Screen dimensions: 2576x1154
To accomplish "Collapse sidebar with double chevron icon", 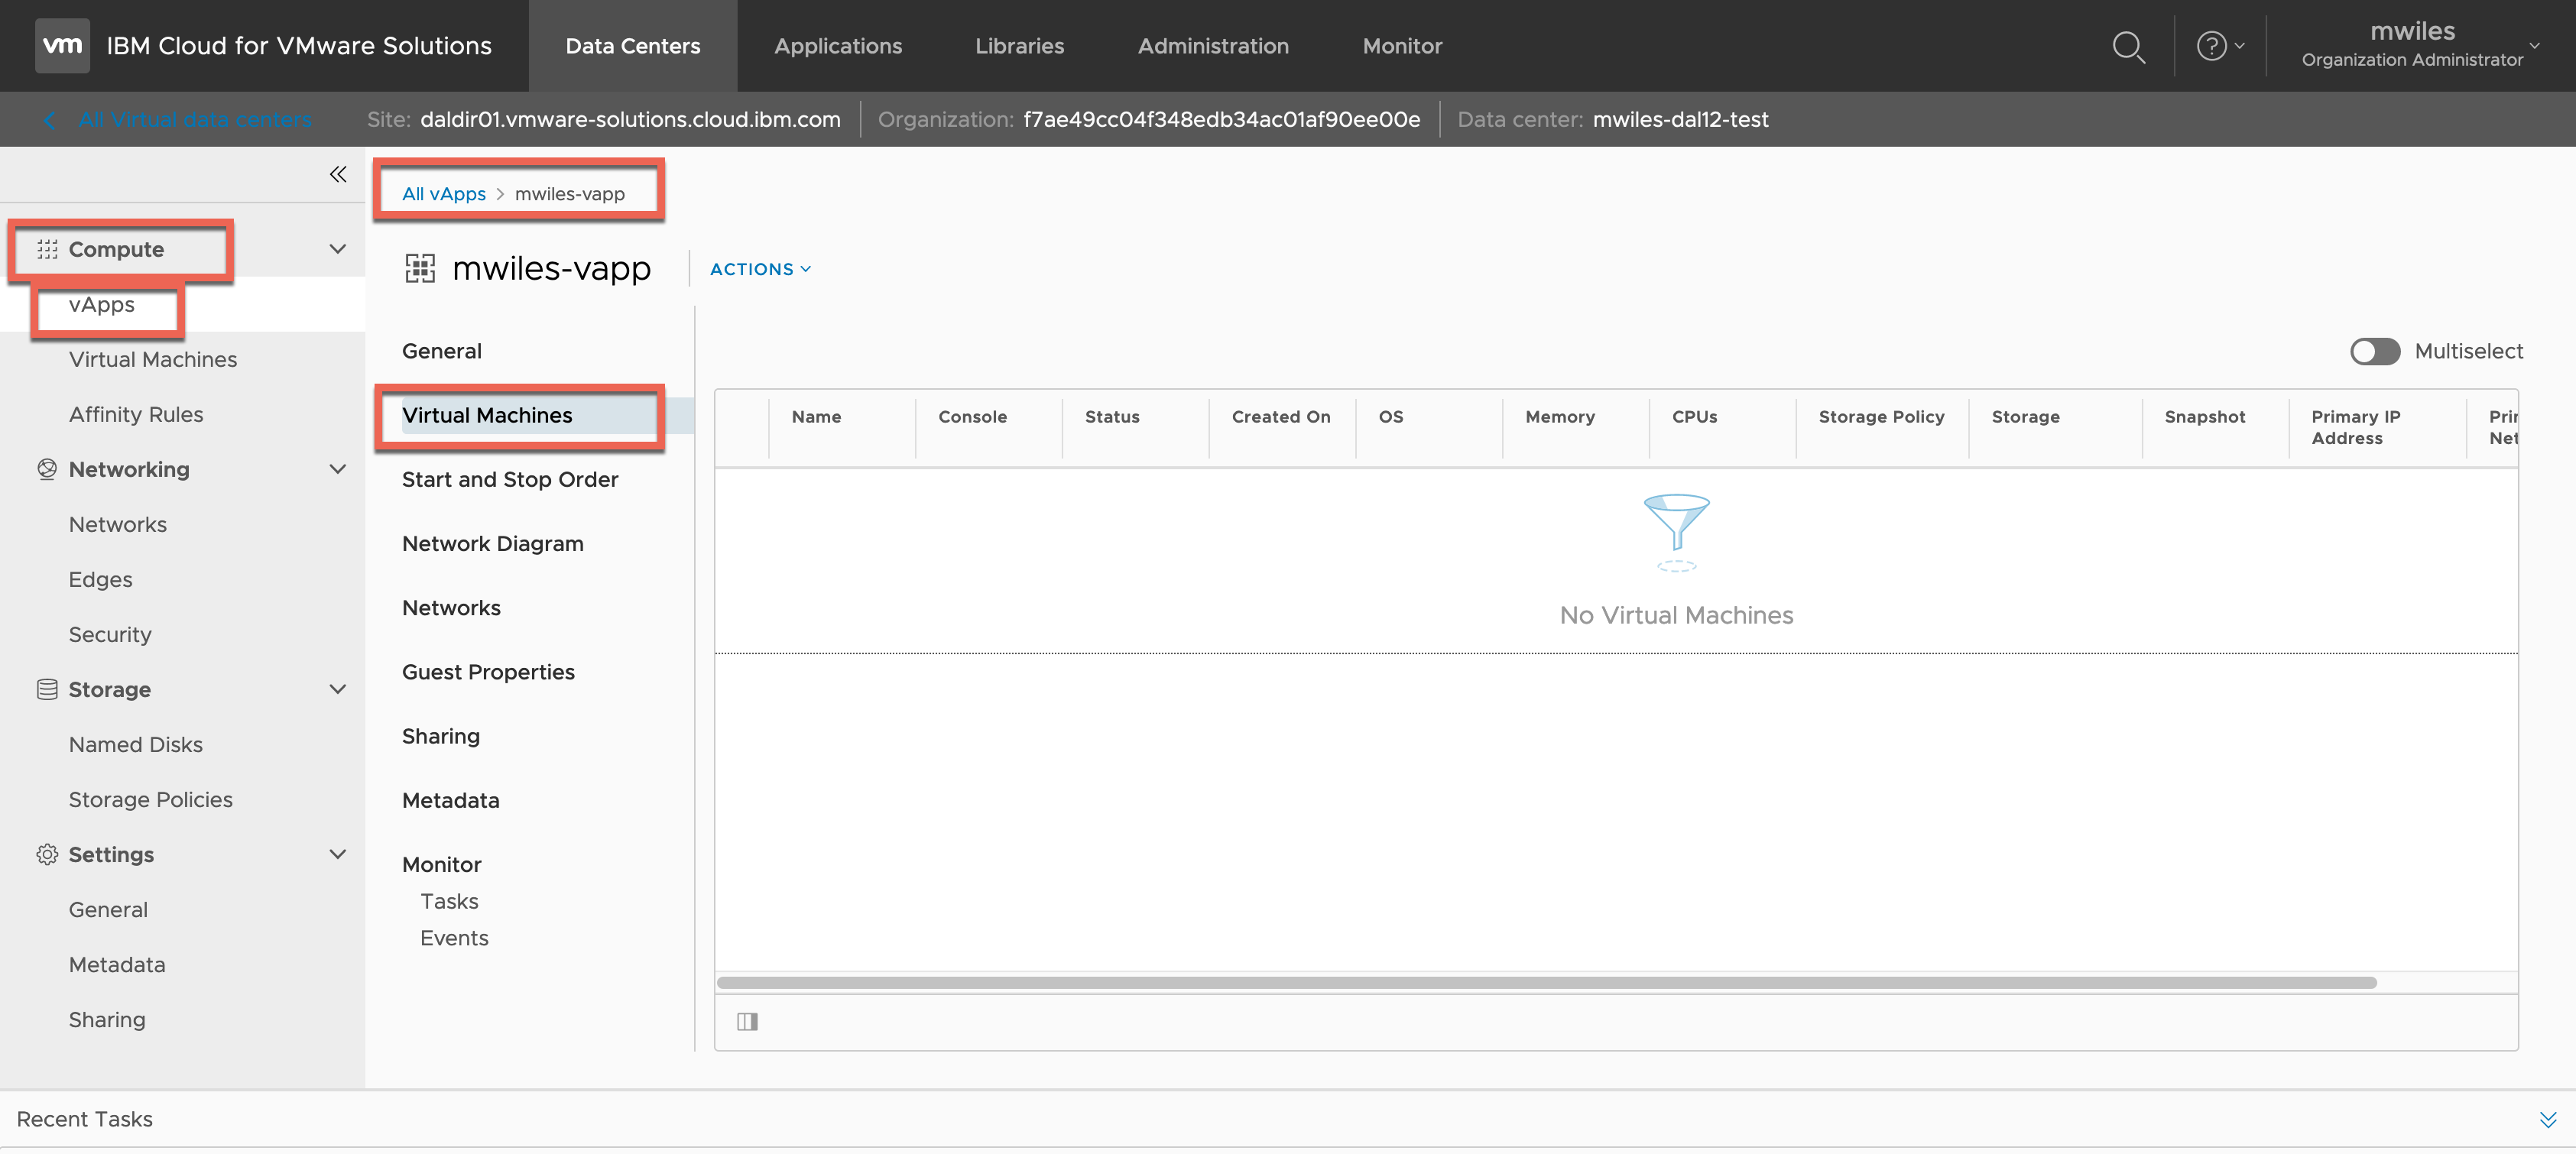I will point(338,174).
